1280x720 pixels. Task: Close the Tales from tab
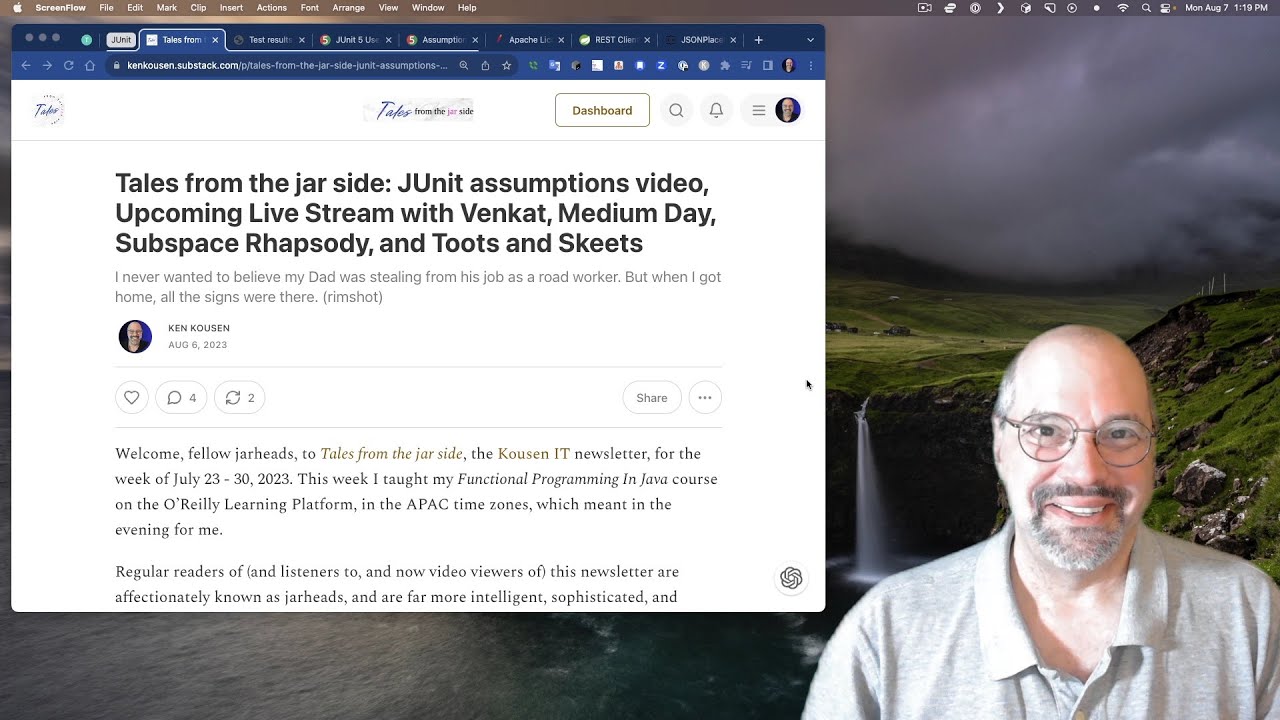[215, 40]
